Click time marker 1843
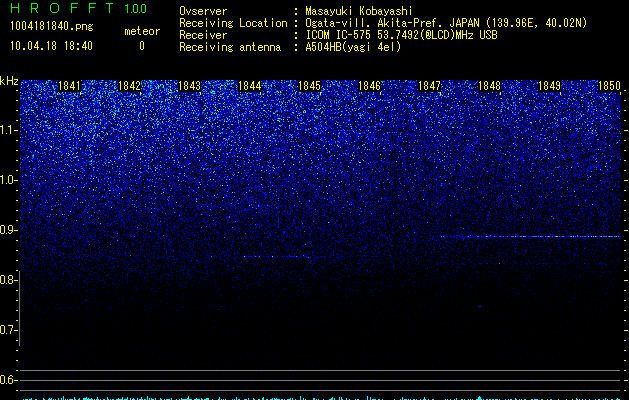 click(x=189, y=86)
